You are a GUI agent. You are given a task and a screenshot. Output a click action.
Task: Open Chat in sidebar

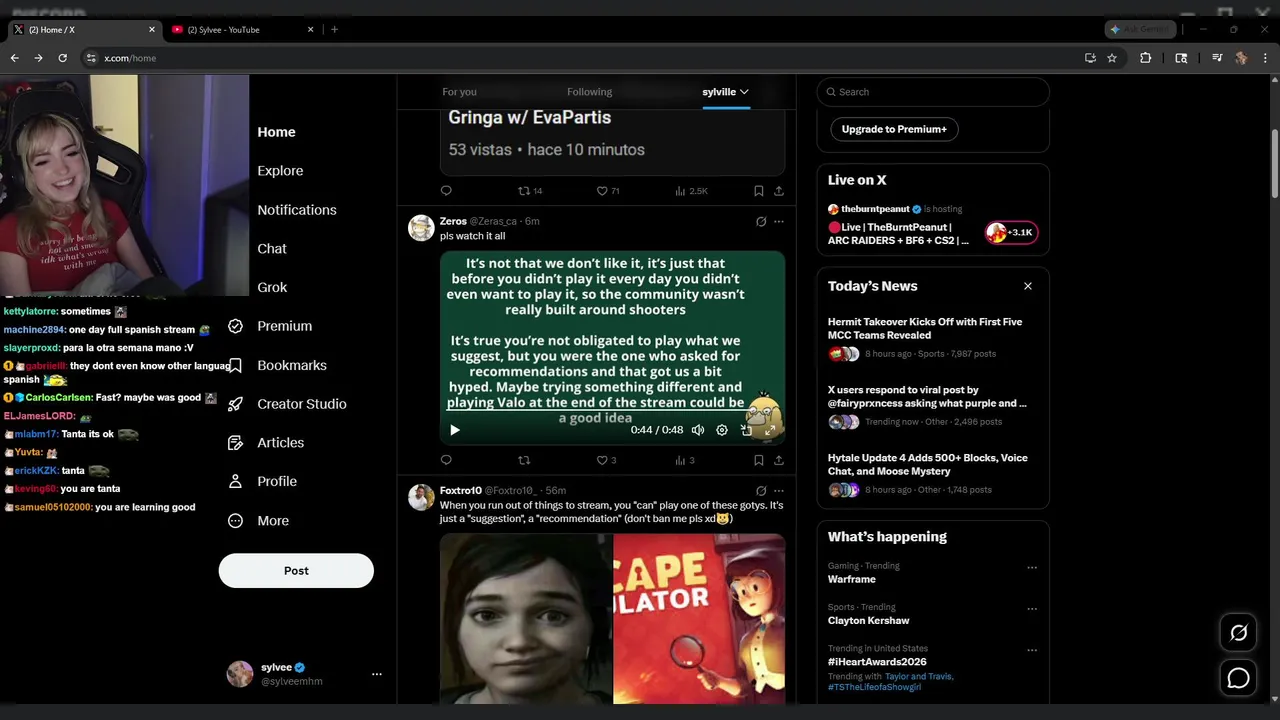[x=272, y=249]
